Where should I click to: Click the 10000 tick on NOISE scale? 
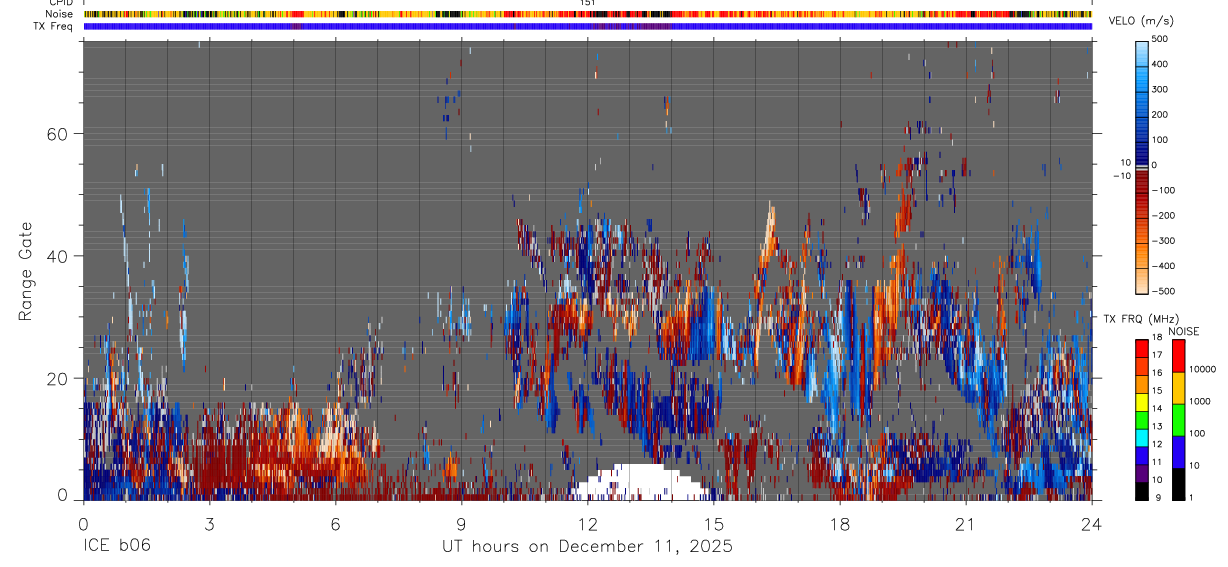coord(1202,369)
